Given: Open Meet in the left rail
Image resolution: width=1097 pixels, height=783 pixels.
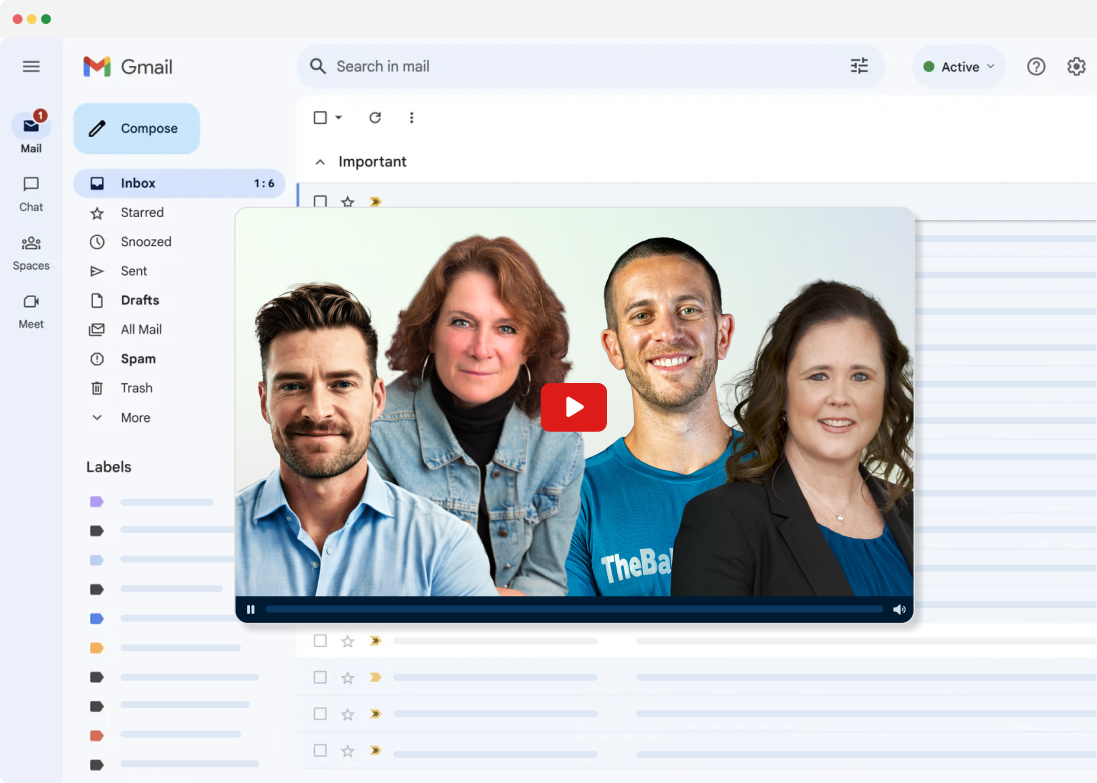Looking at the screenshot, I should 31,311.
